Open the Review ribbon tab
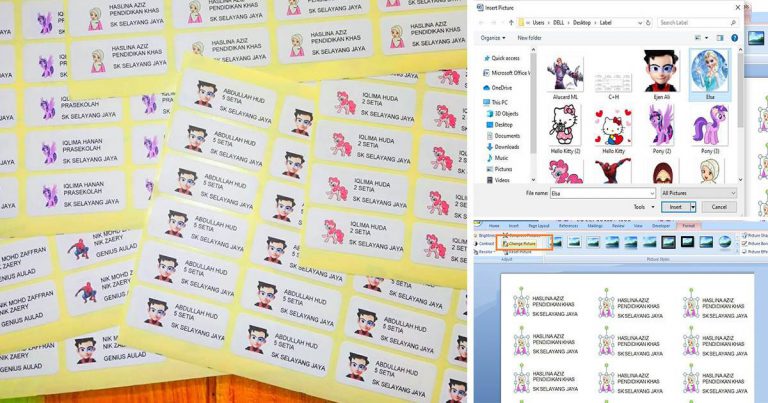The width and height of the screenshot is (768, 403). tap(618, 226)
